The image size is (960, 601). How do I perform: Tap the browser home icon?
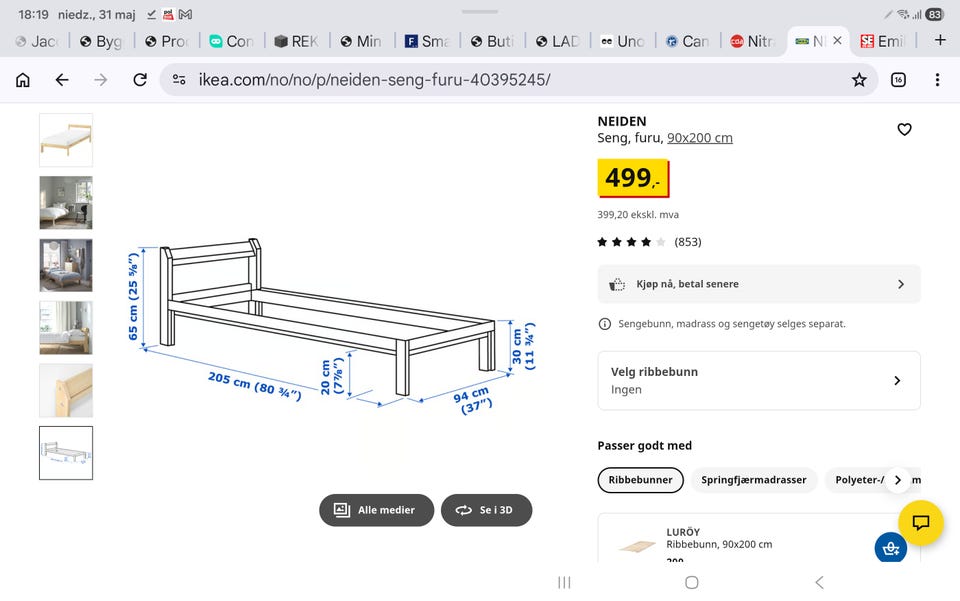click(23, 80)
